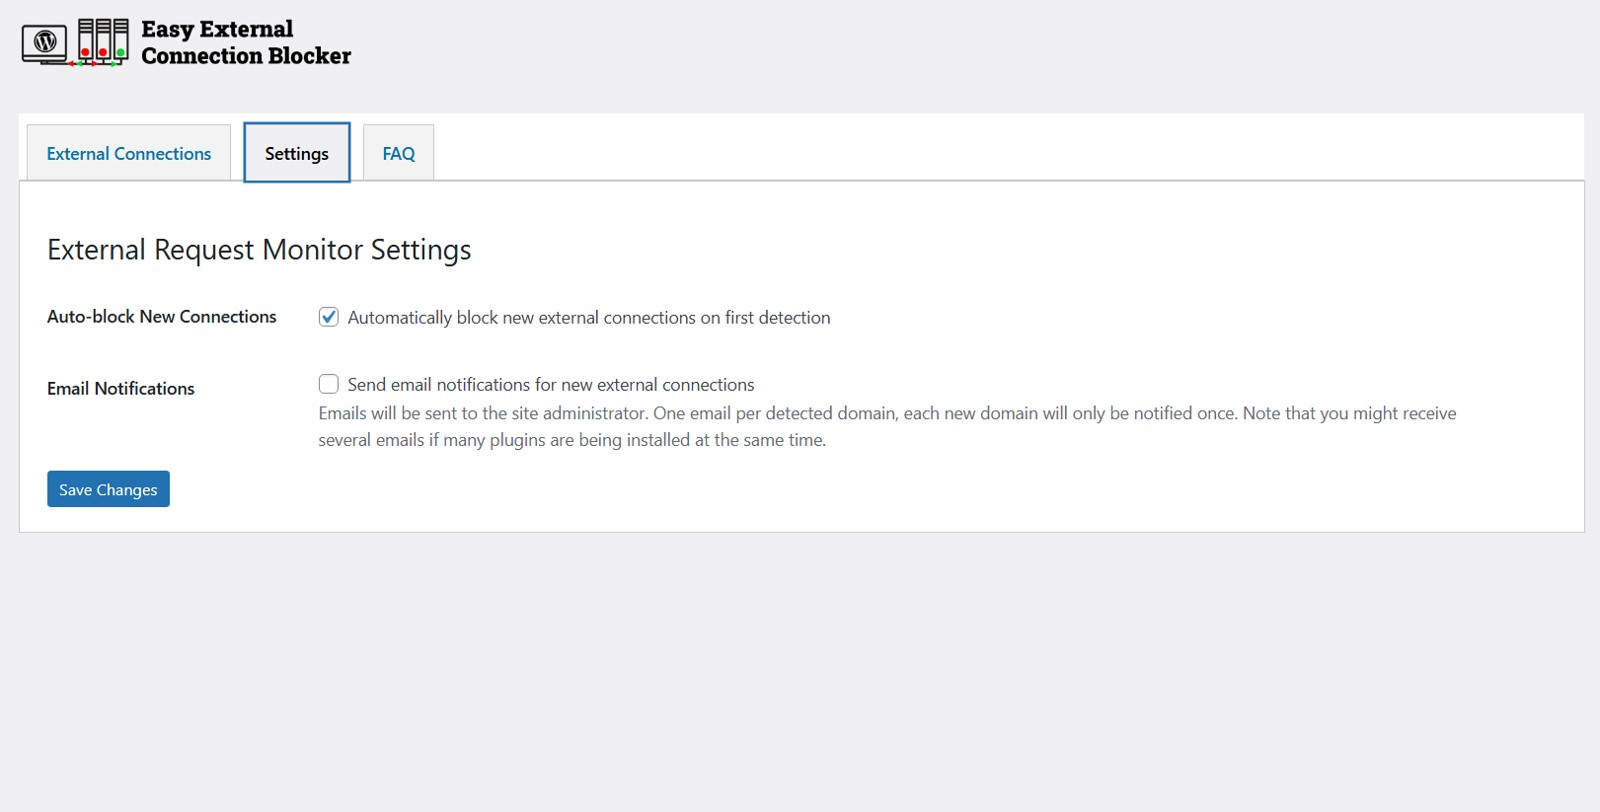The image size is (1600, 812).
Task: Click the middle red-light server icon
Action: (x=103, y=39)
